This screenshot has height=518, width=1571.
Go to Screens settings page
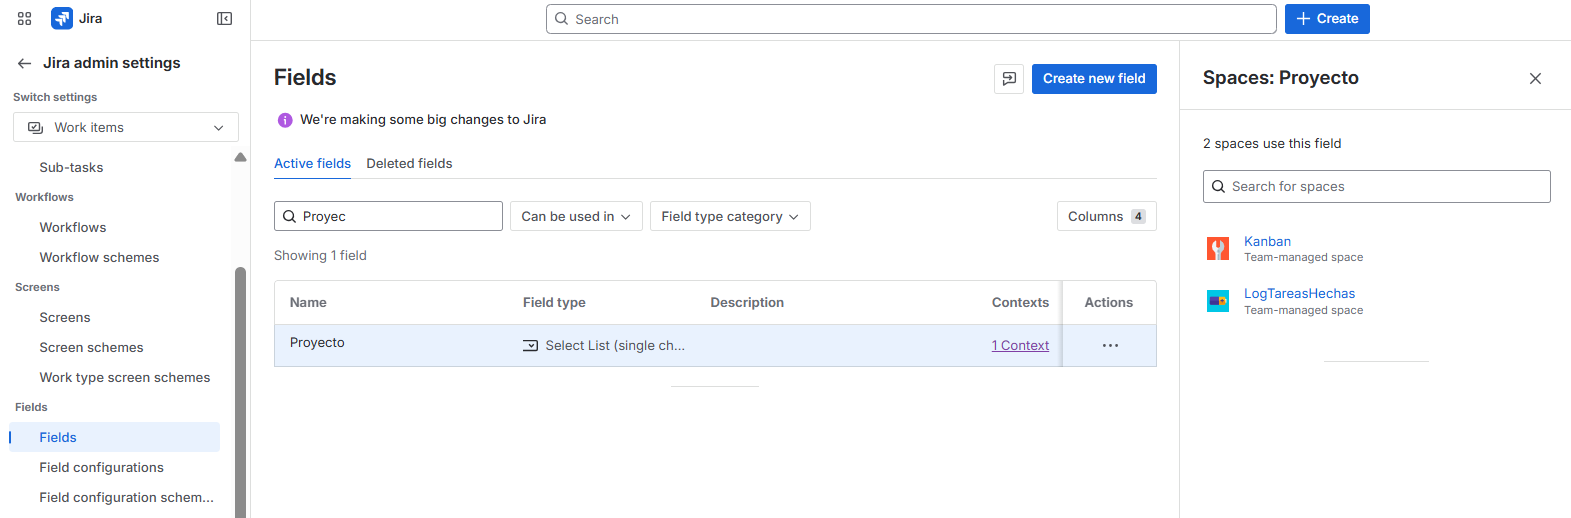coord(65,317)
